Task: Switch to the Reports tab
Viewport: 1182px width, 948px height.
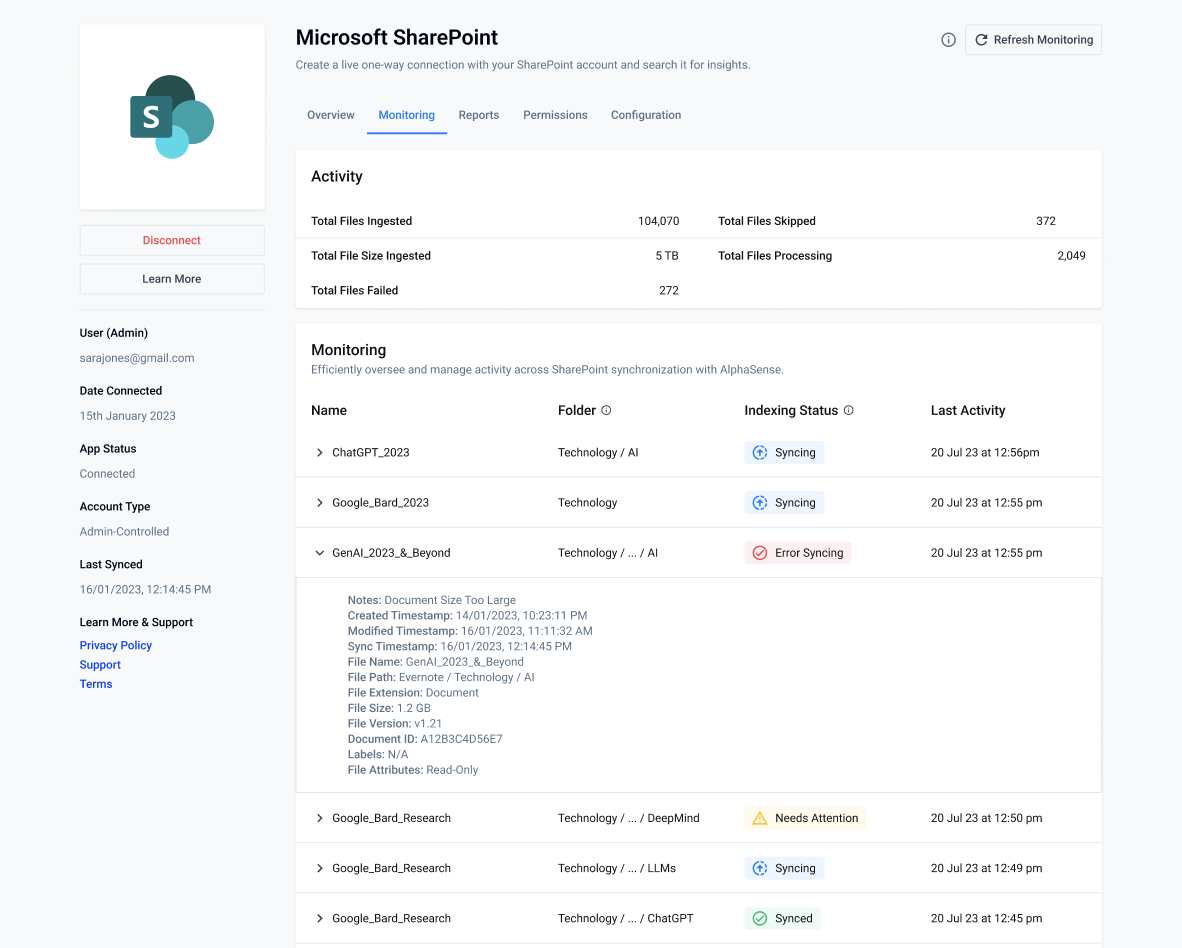Action: tap(479, 115)
